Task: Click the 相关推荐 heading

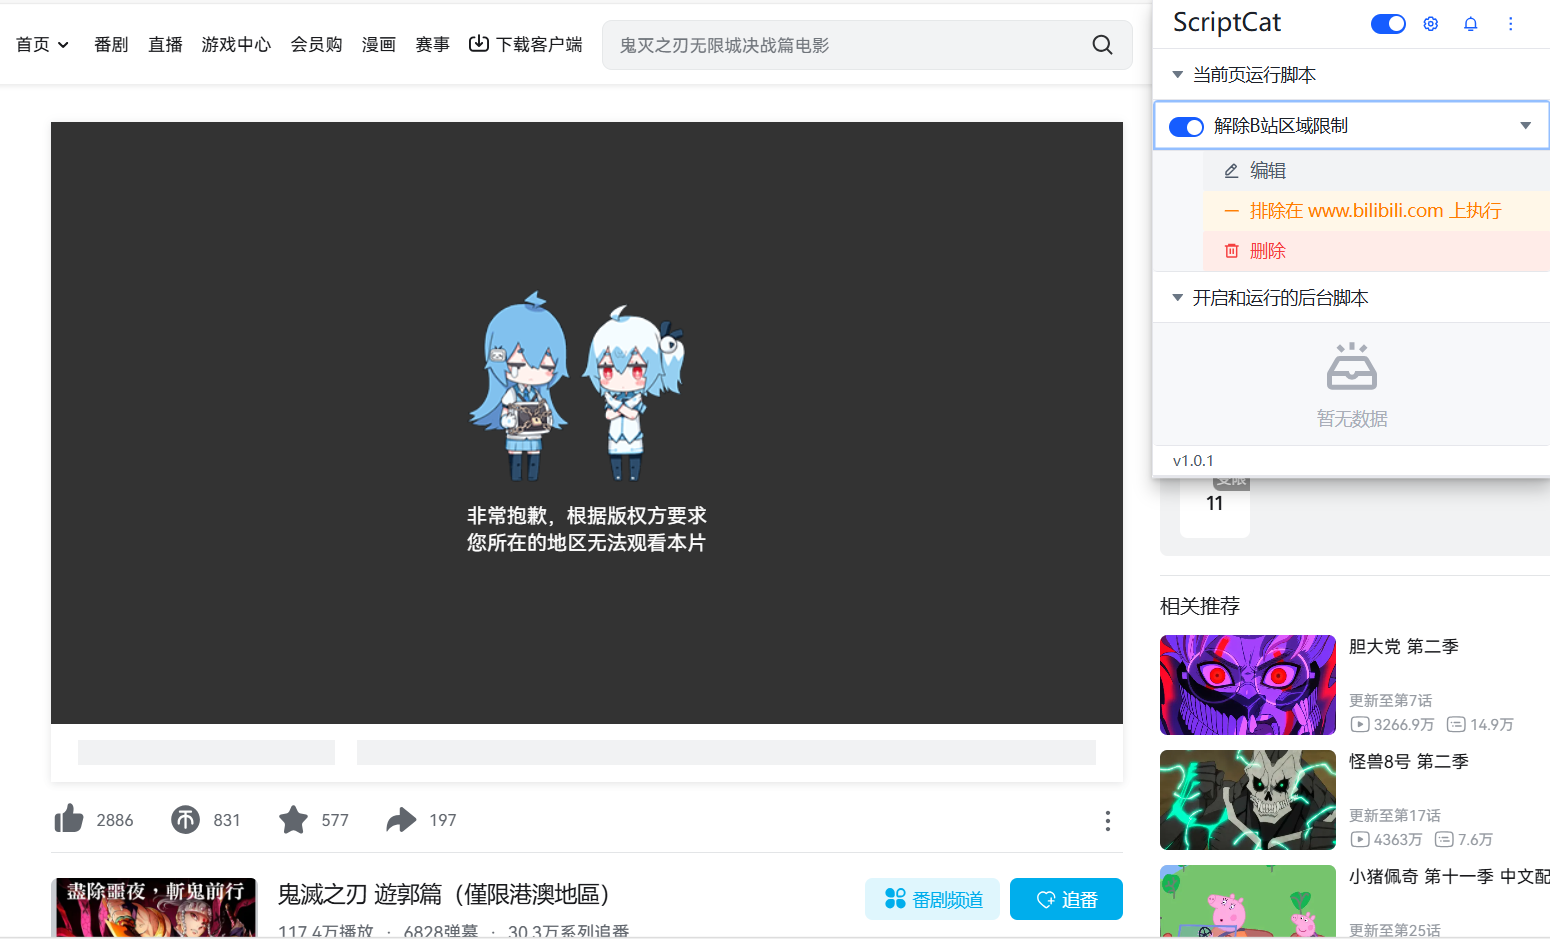Action: click(1200, 606)
